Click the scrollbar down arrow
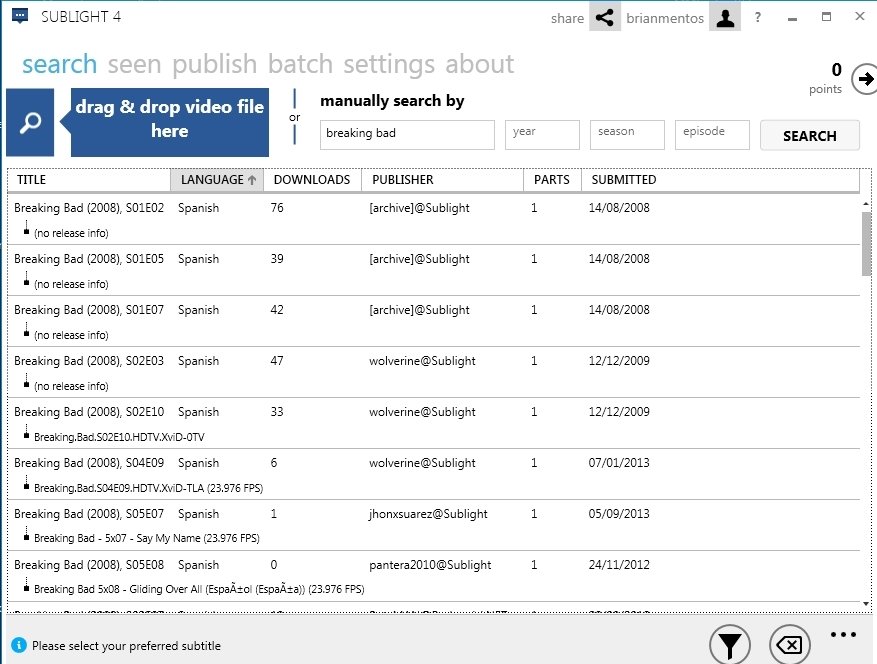The height and width of the screenshot is (664, 877). [866, 604]
